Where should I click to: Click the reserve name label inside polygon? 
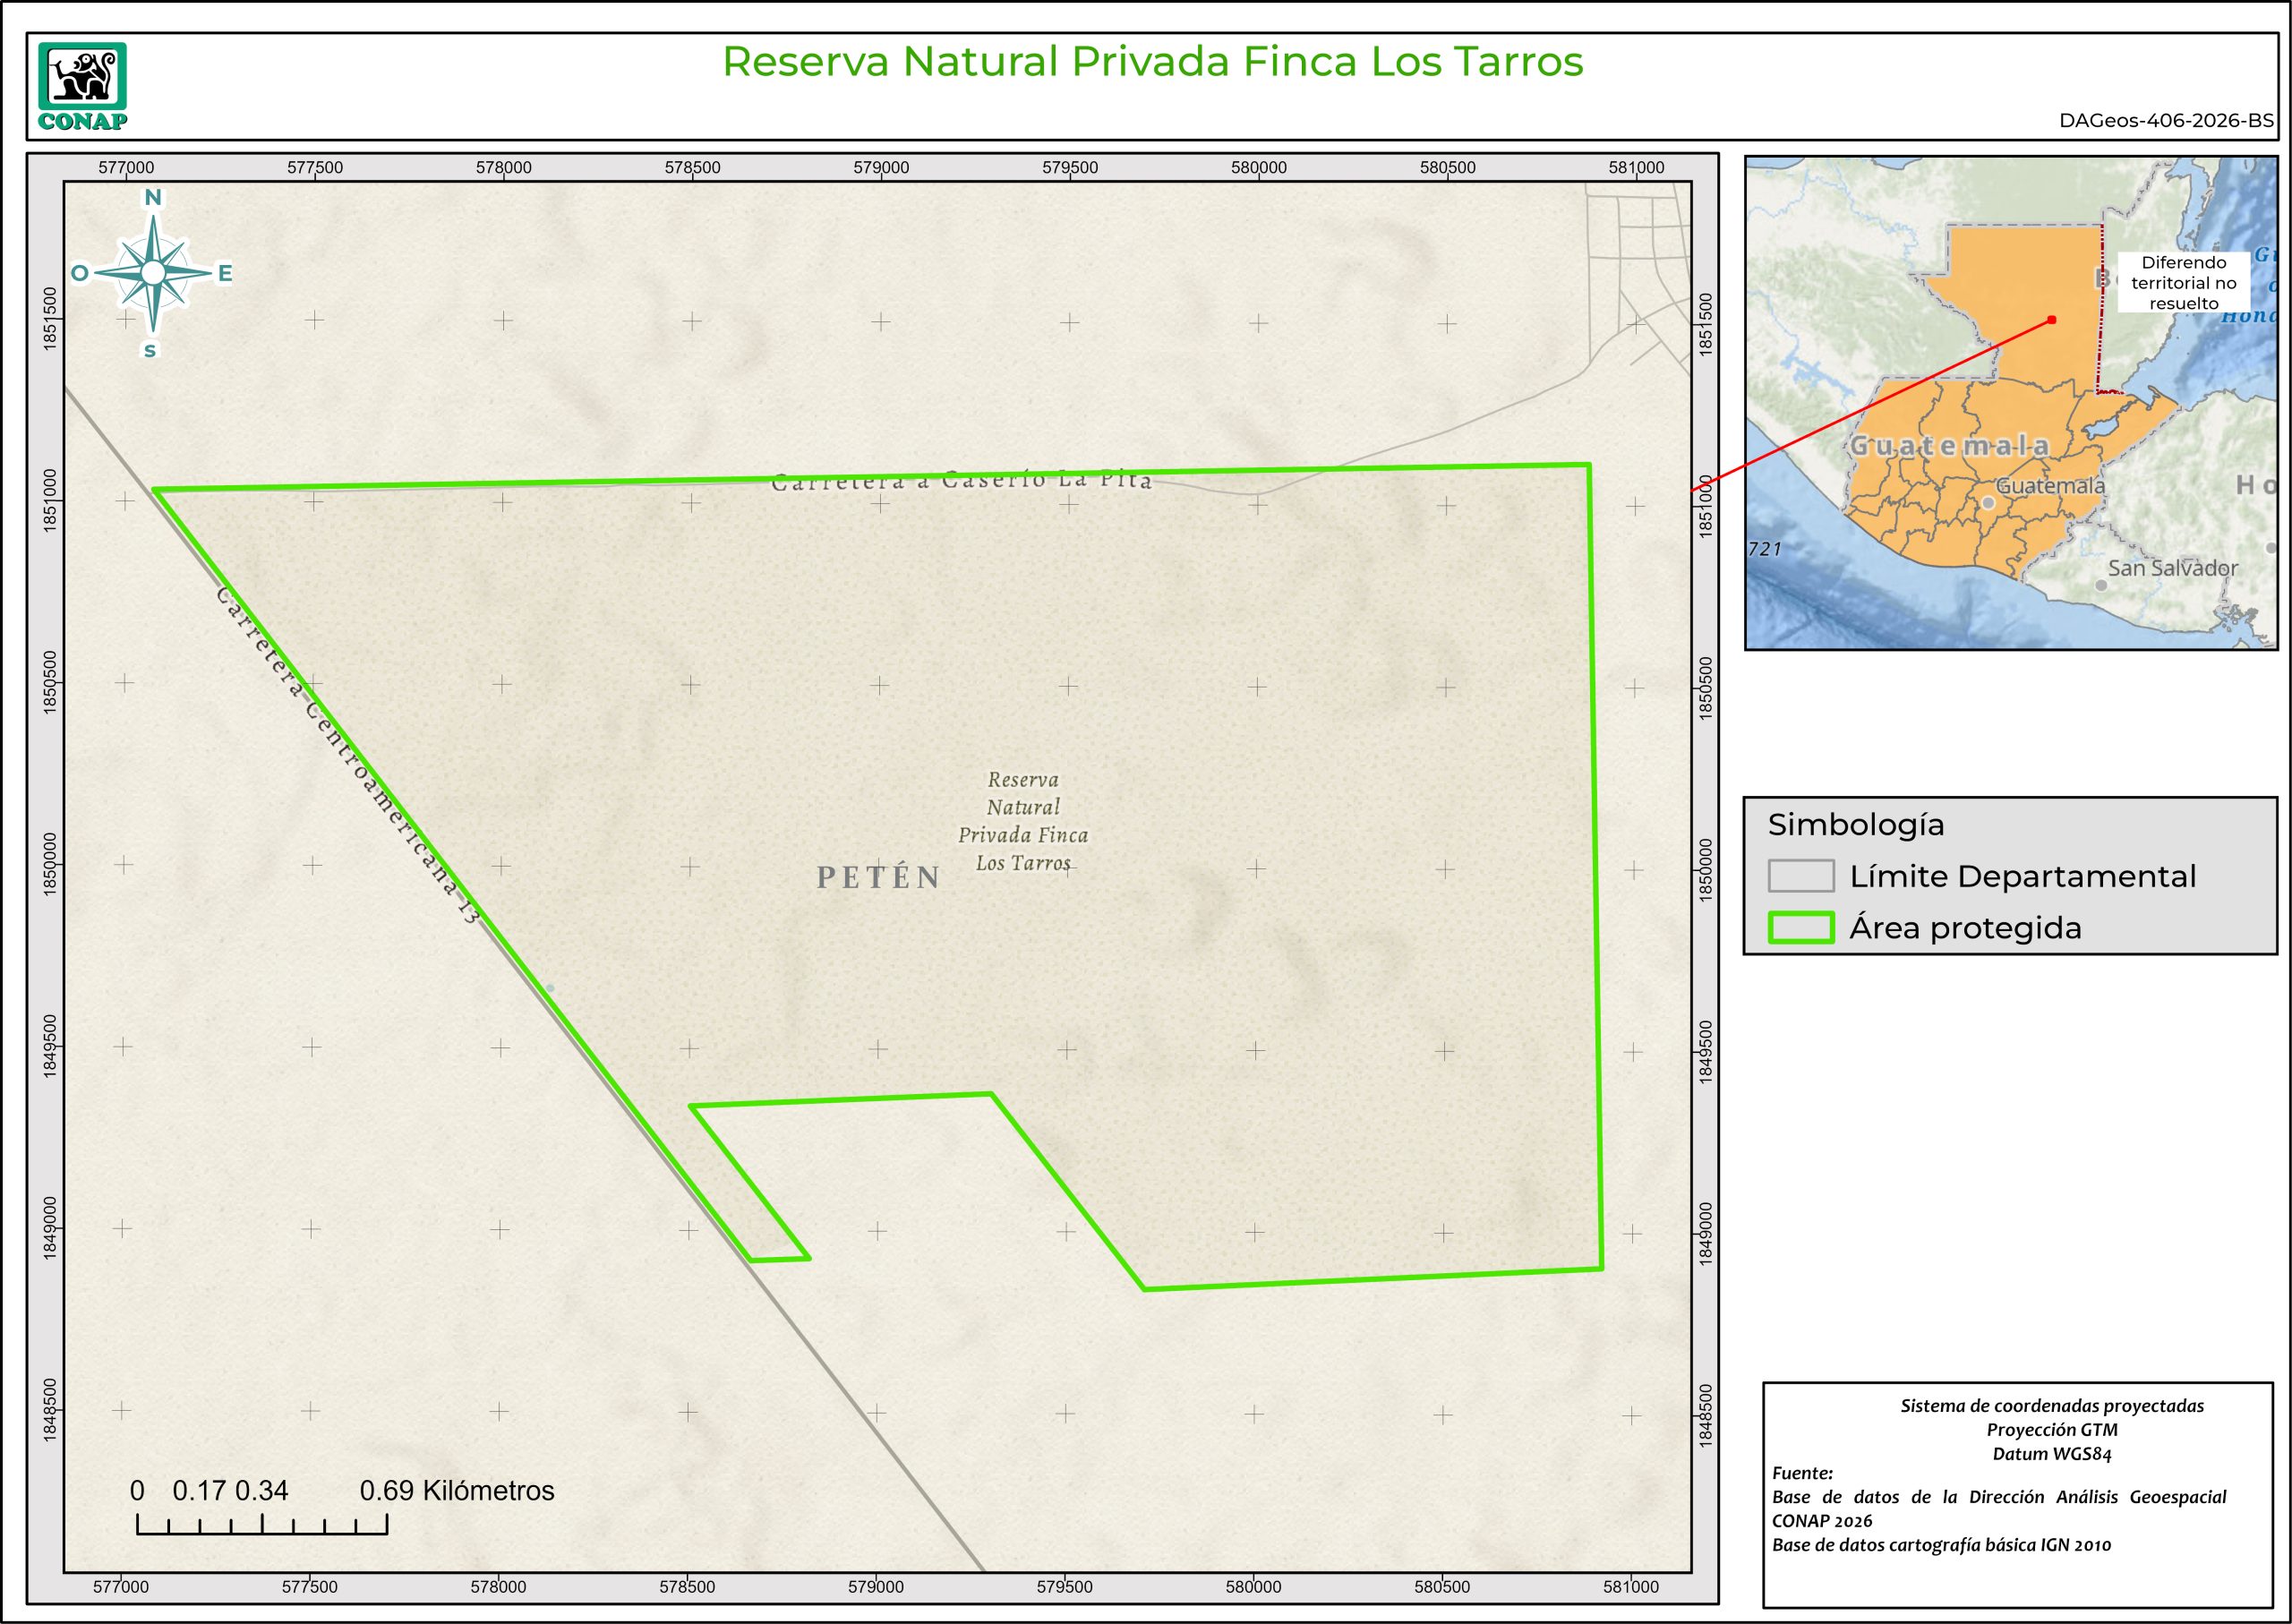1022,821
